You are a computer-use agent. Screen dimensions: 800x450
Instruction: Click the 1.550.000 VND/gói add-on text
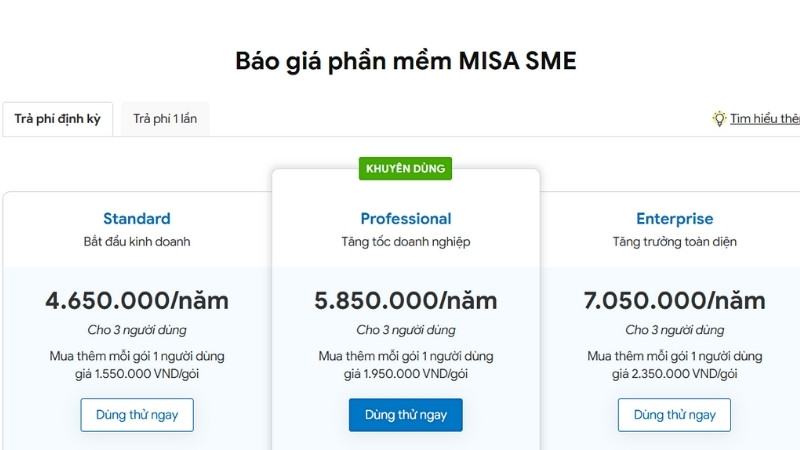coord(137,374)
